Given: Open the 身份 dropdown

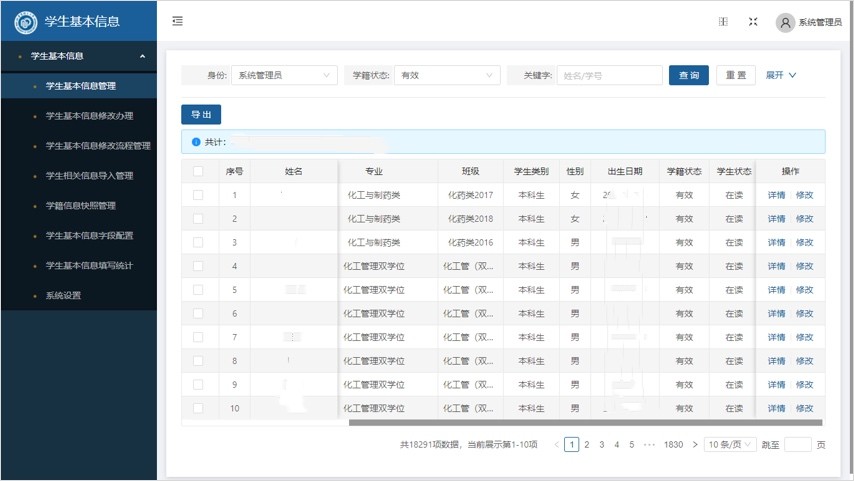Looking at the screenshot, I should point(285,75).
